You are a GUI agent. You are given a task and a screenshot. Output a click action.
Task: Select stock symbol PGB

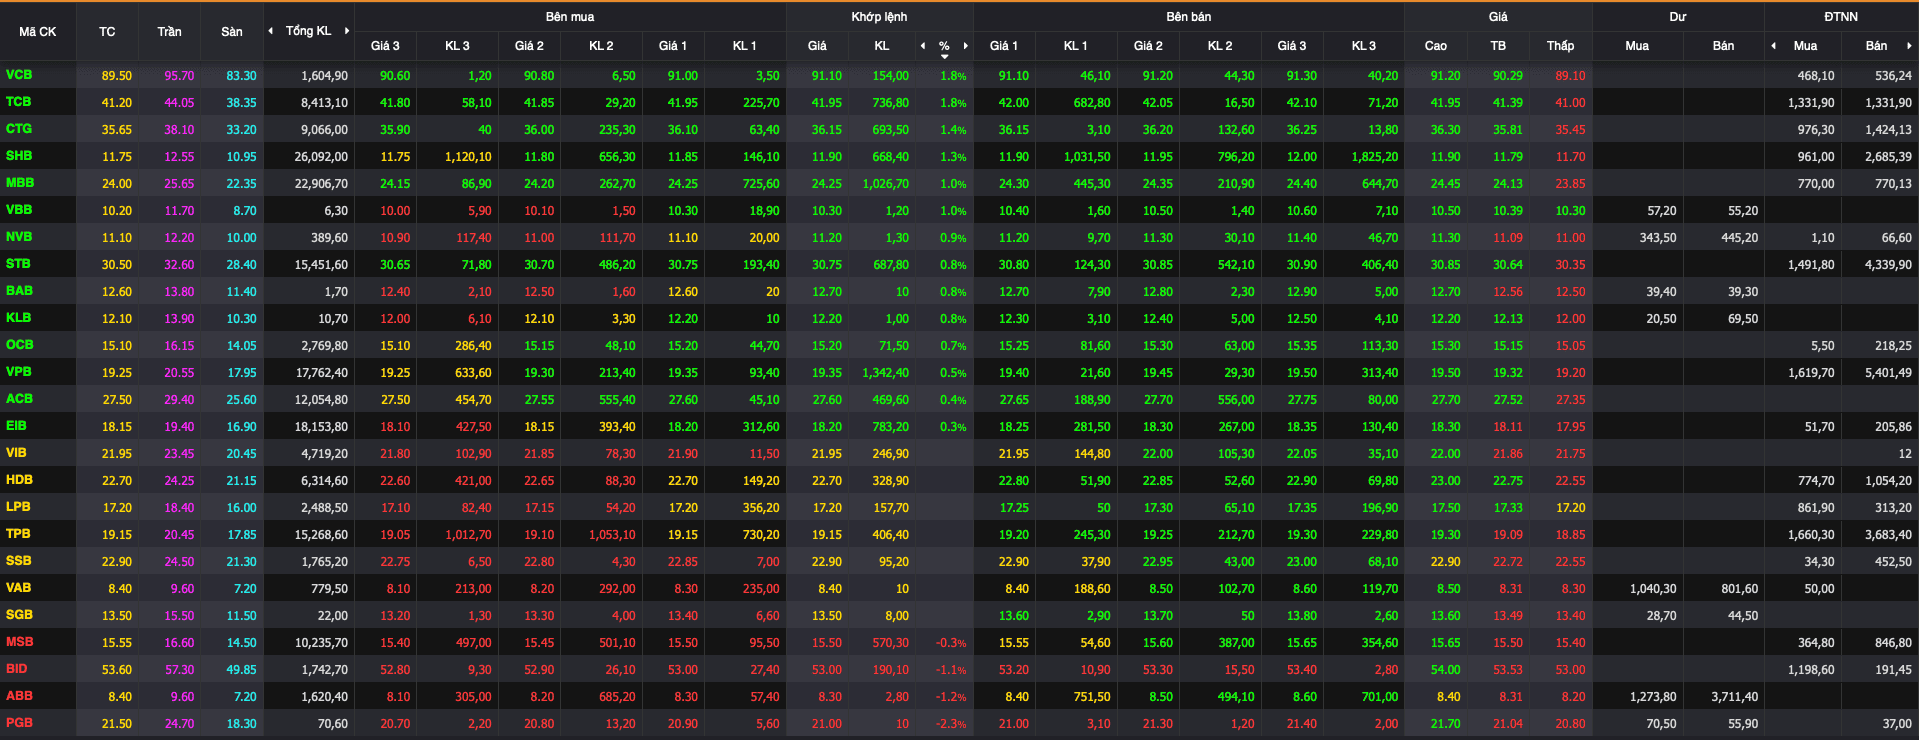click(x=19, y=723)
